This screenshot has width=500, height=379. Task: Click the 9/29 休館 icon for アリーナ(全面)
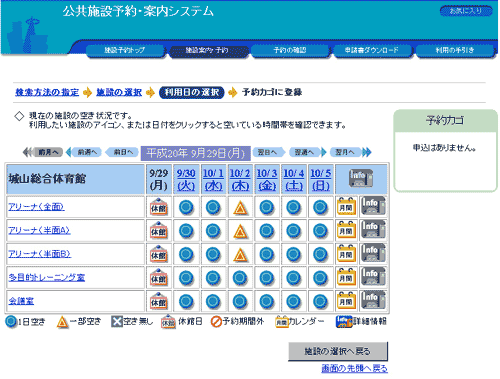coord(159,207)
